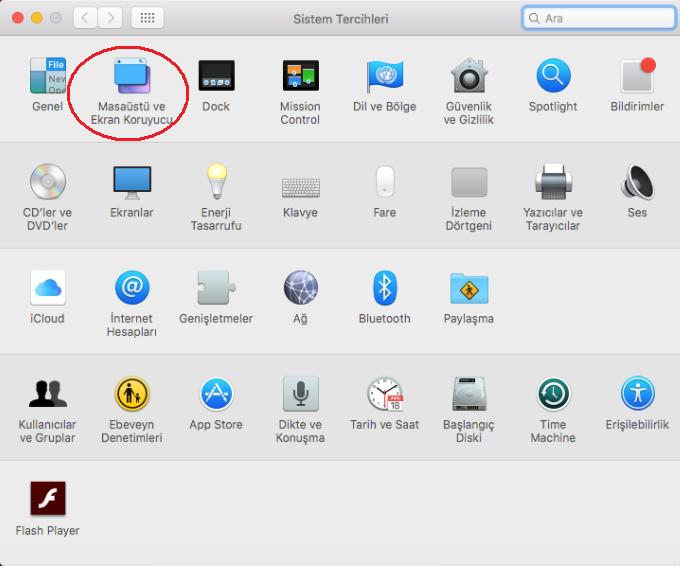Image resolution: width=680 pixels, height=566 pixels.
Task: Click the back navigation arrow
Action: tap(85, 18)
